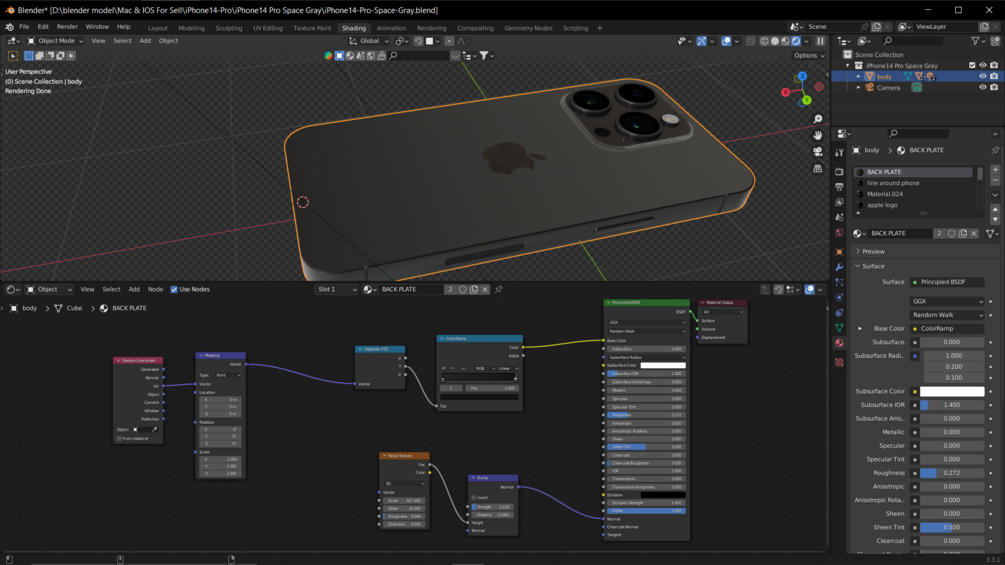Switch to the Layout workspace tab

tap(157, 28)
